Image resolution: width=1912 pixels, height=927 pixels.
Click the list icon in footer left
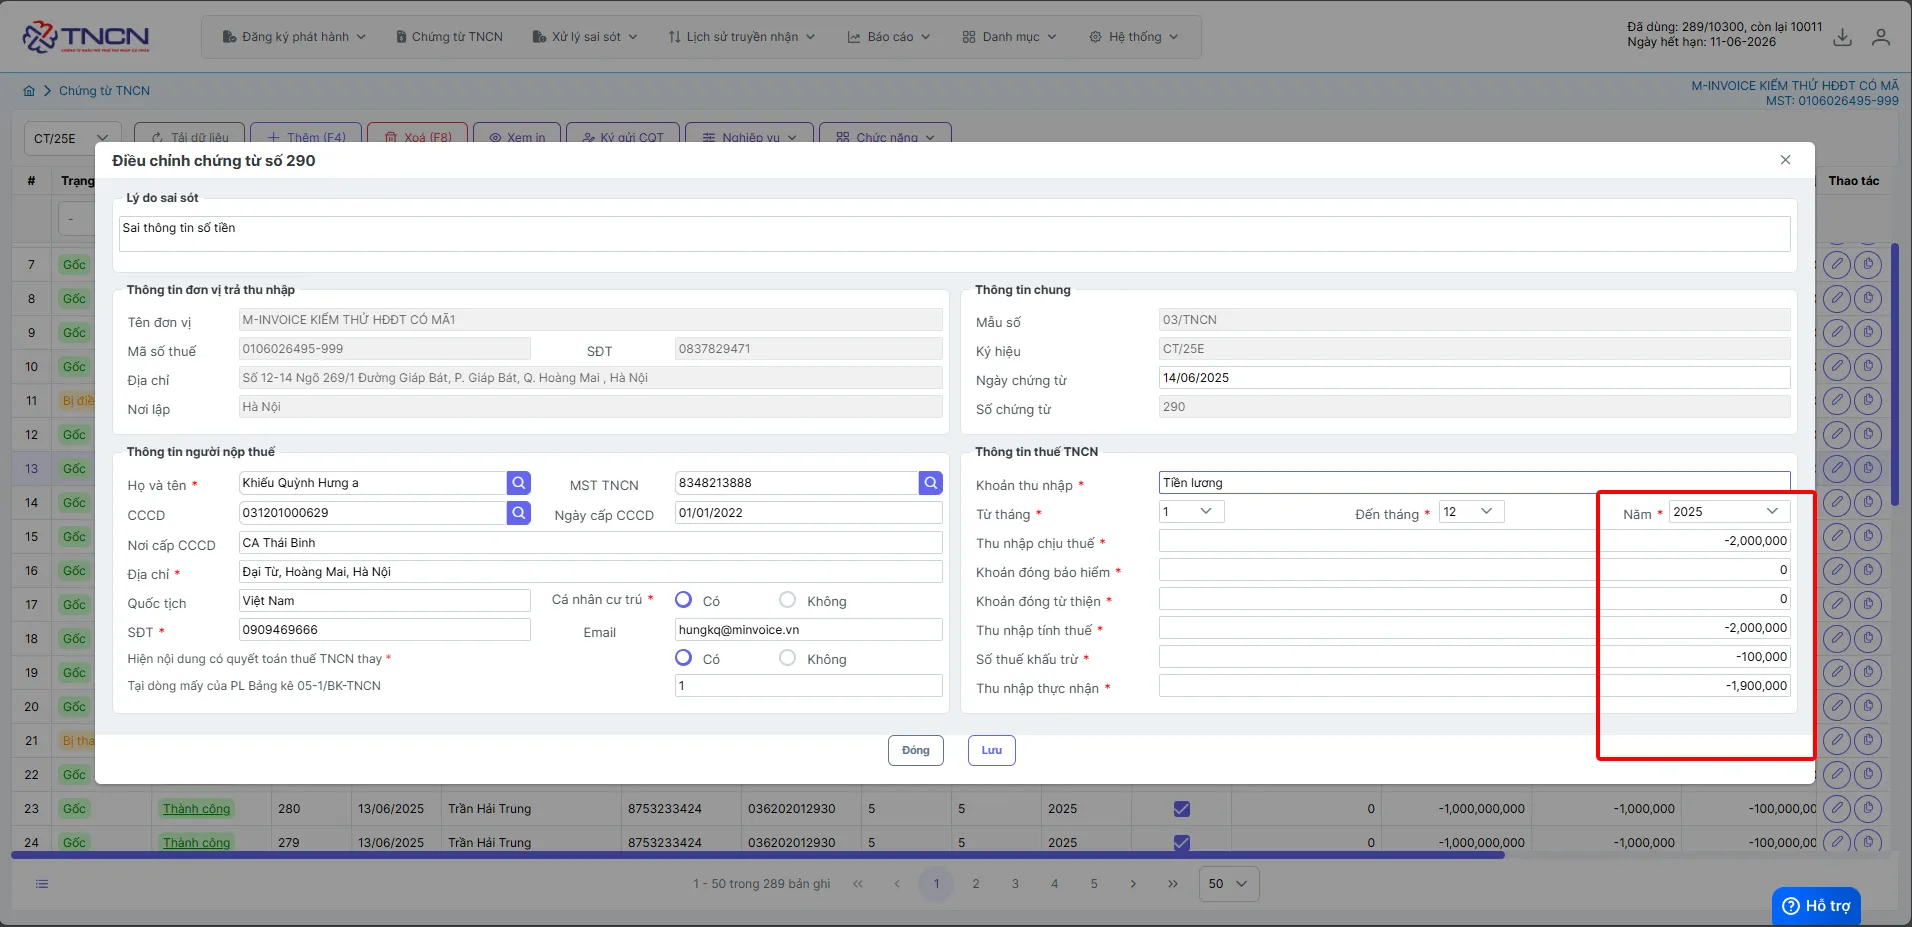[x=42, y=884]
